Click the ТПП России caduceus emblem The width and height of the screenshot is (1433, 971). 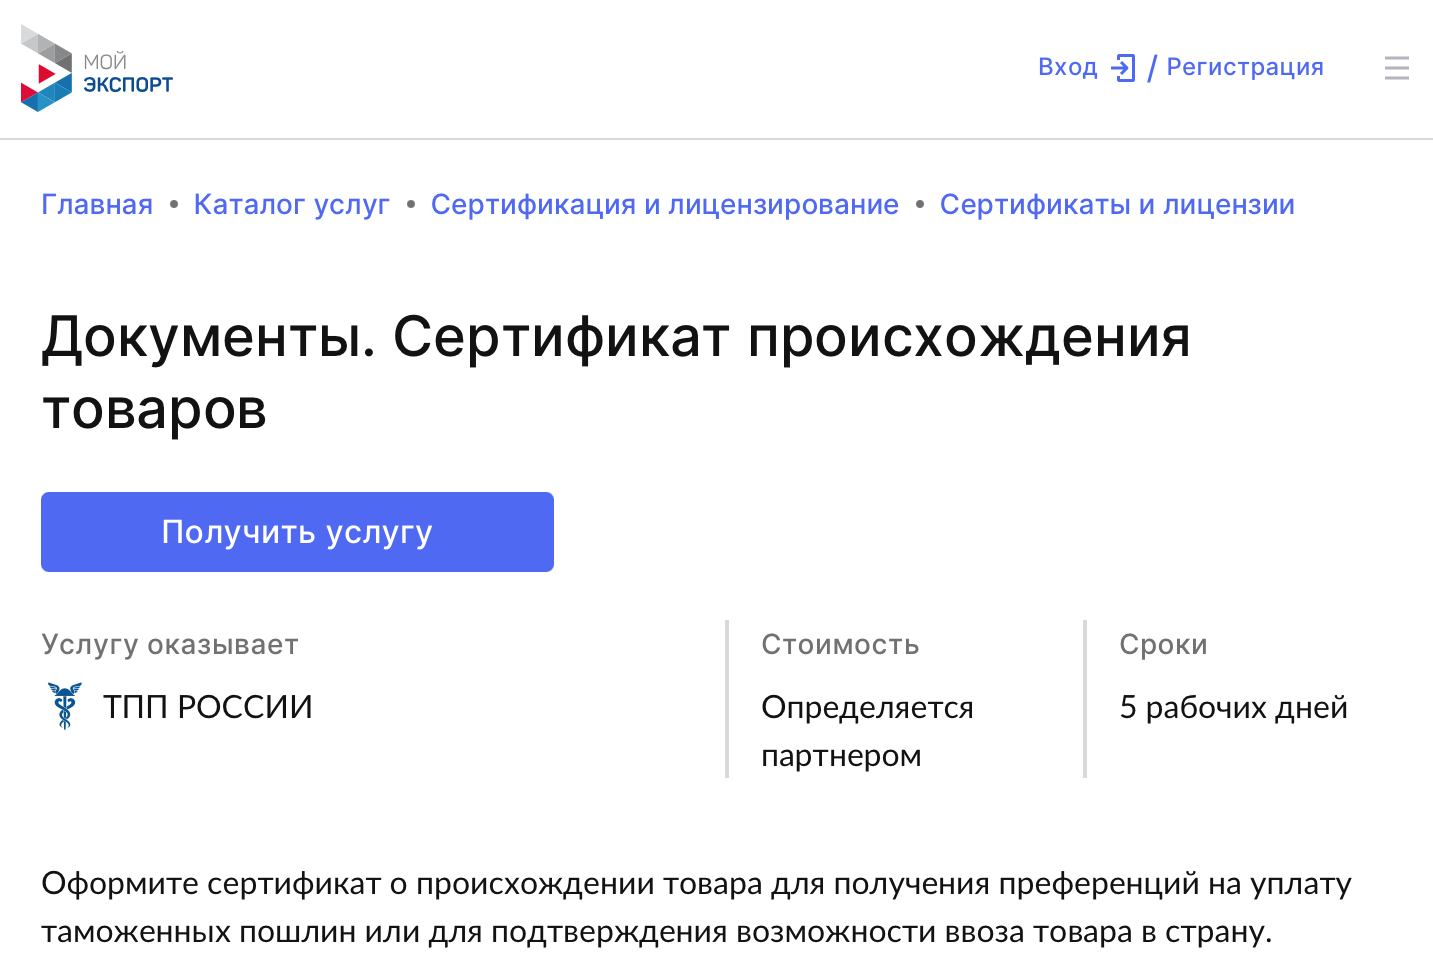pyautogui.click(x=65, y=706)
